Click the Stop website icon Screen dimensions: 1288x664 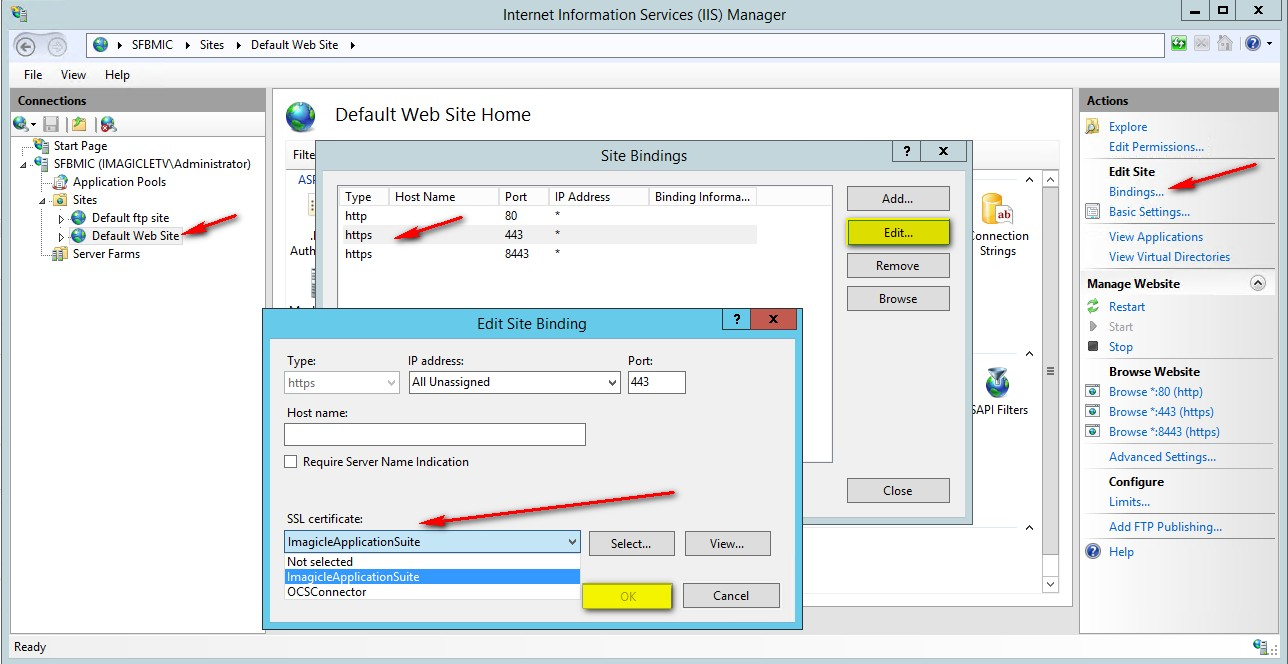coord(1093,347)
